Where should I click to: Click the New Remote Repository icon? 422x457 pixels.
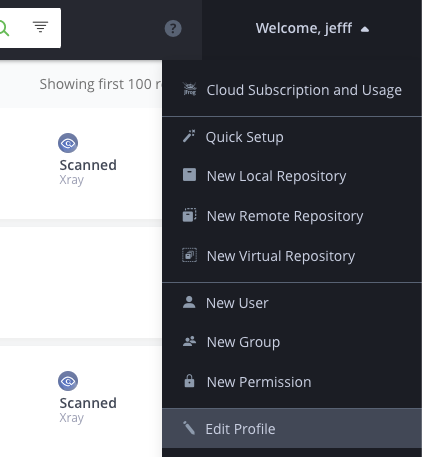tap(189, 215)
